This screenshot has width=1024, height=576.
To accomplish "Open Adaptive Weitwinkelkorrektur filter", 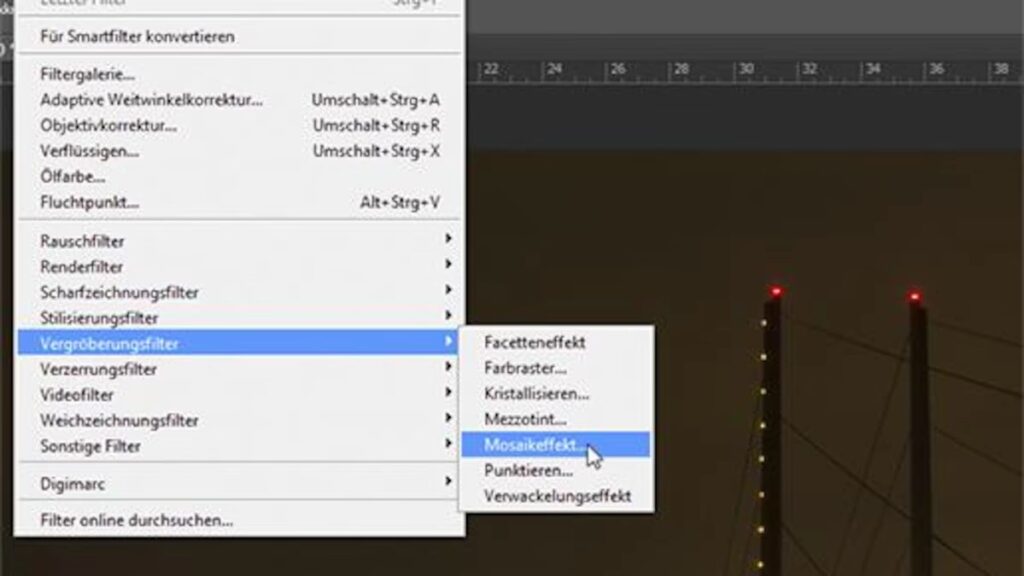I will pos(151,100).
